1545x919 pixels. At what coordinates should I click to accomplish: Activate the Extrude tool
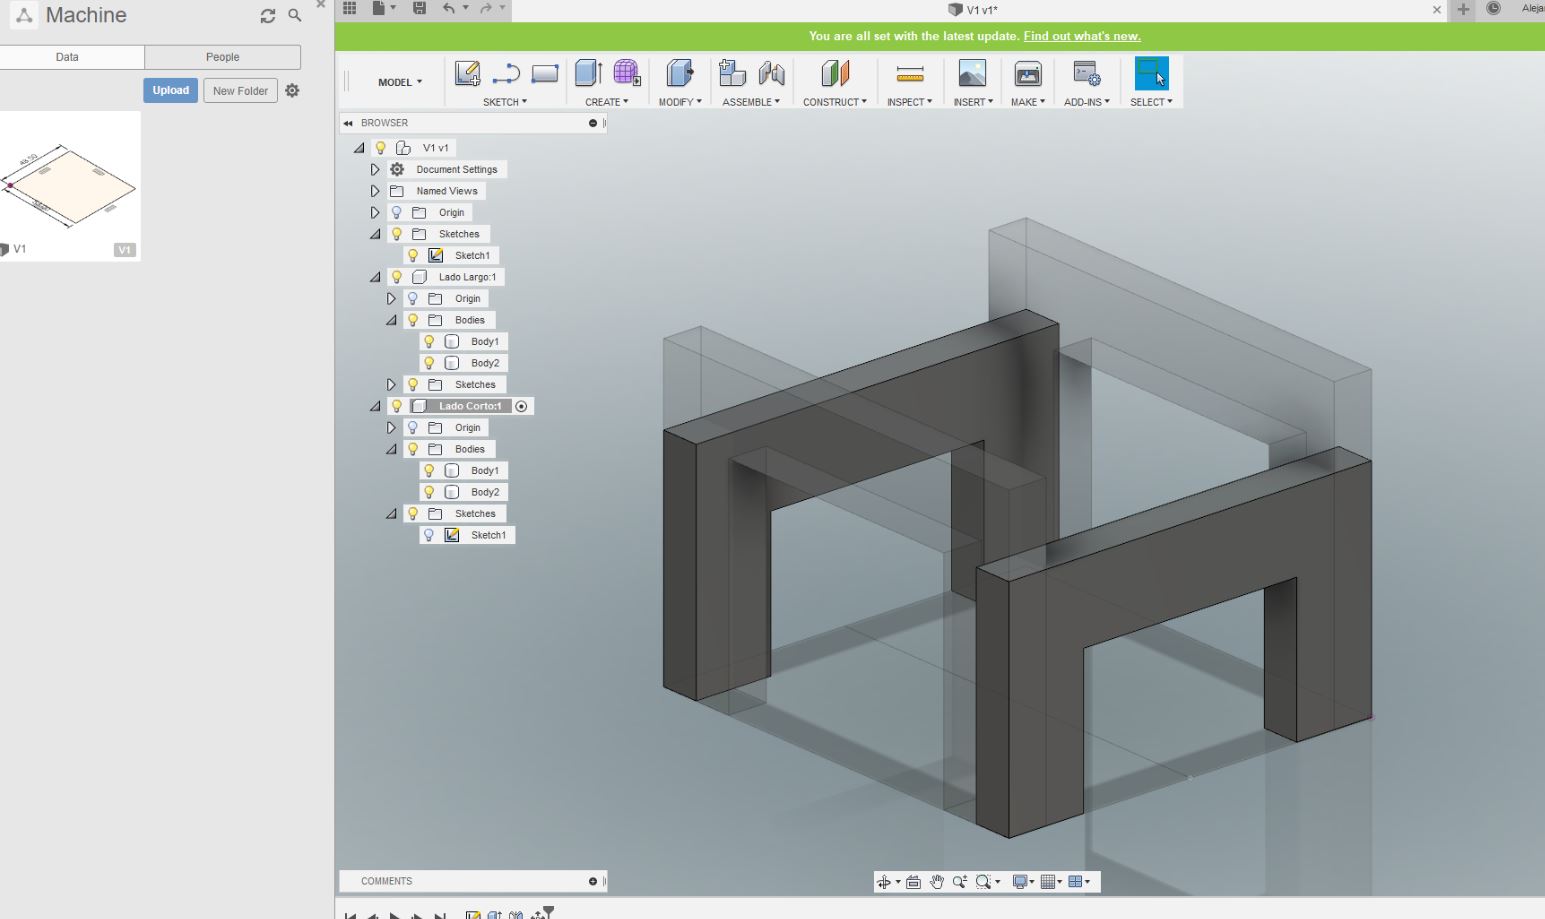point(588,73)
